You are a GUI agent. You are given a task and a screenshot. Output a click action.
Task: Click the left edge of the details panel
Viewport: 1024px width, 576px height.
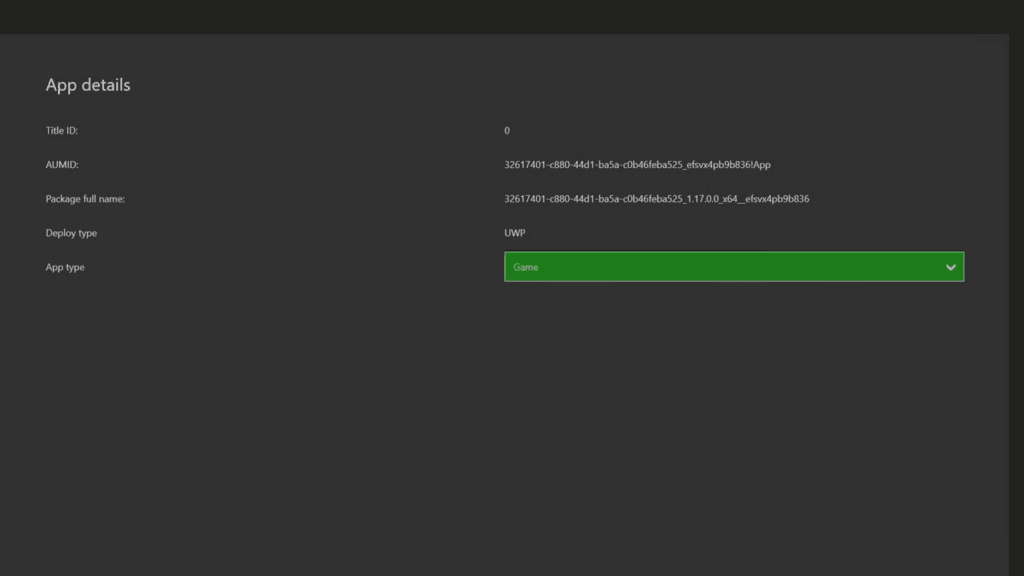(12, 300)
